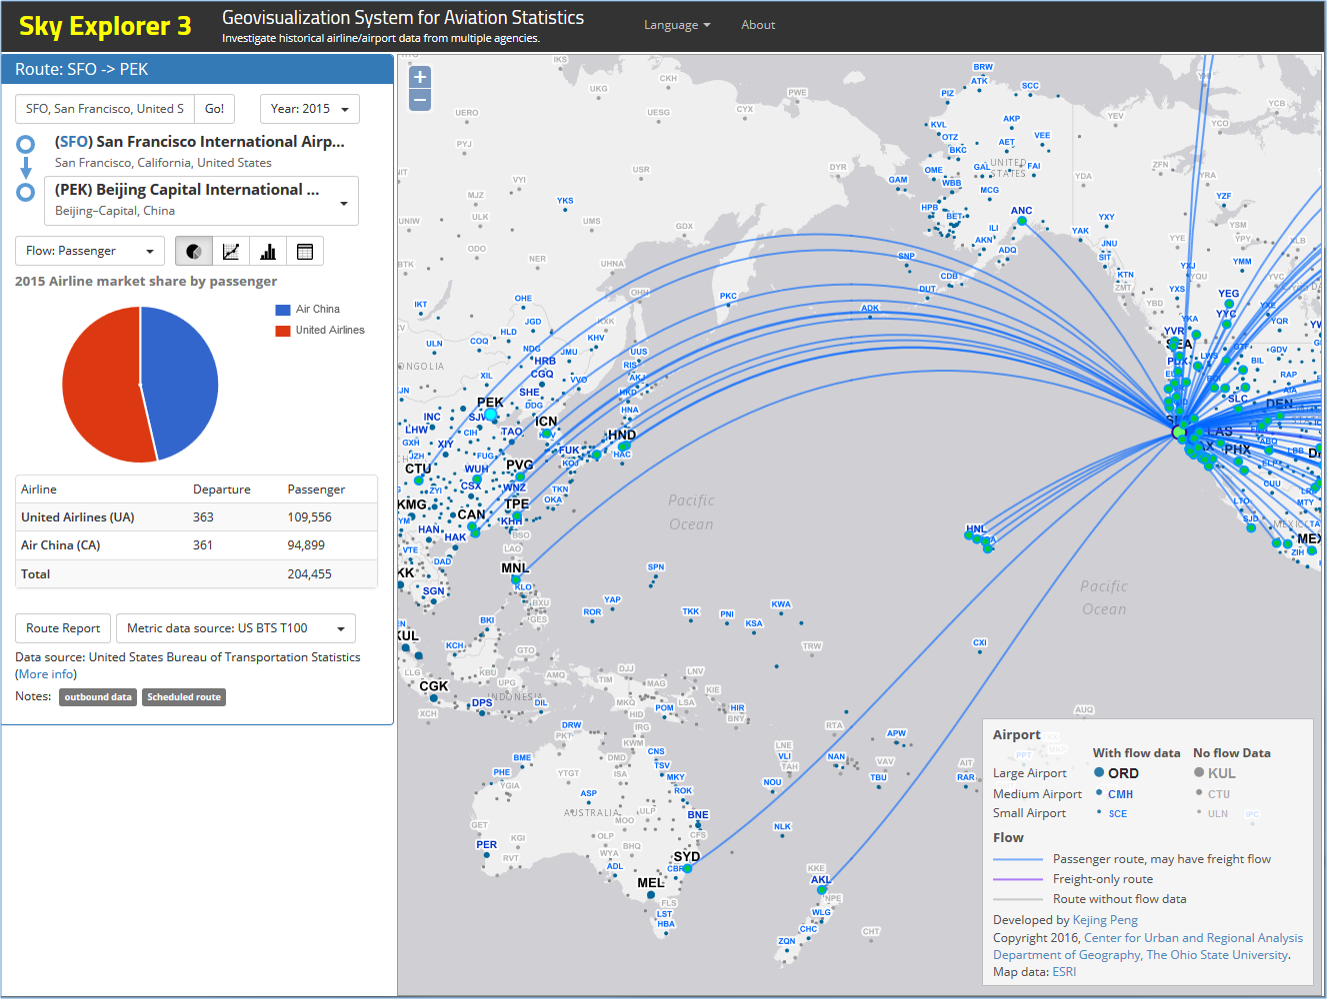Screen dimensions: 1327x999
Task: Switch to line chart view
Action: point(231,251)
